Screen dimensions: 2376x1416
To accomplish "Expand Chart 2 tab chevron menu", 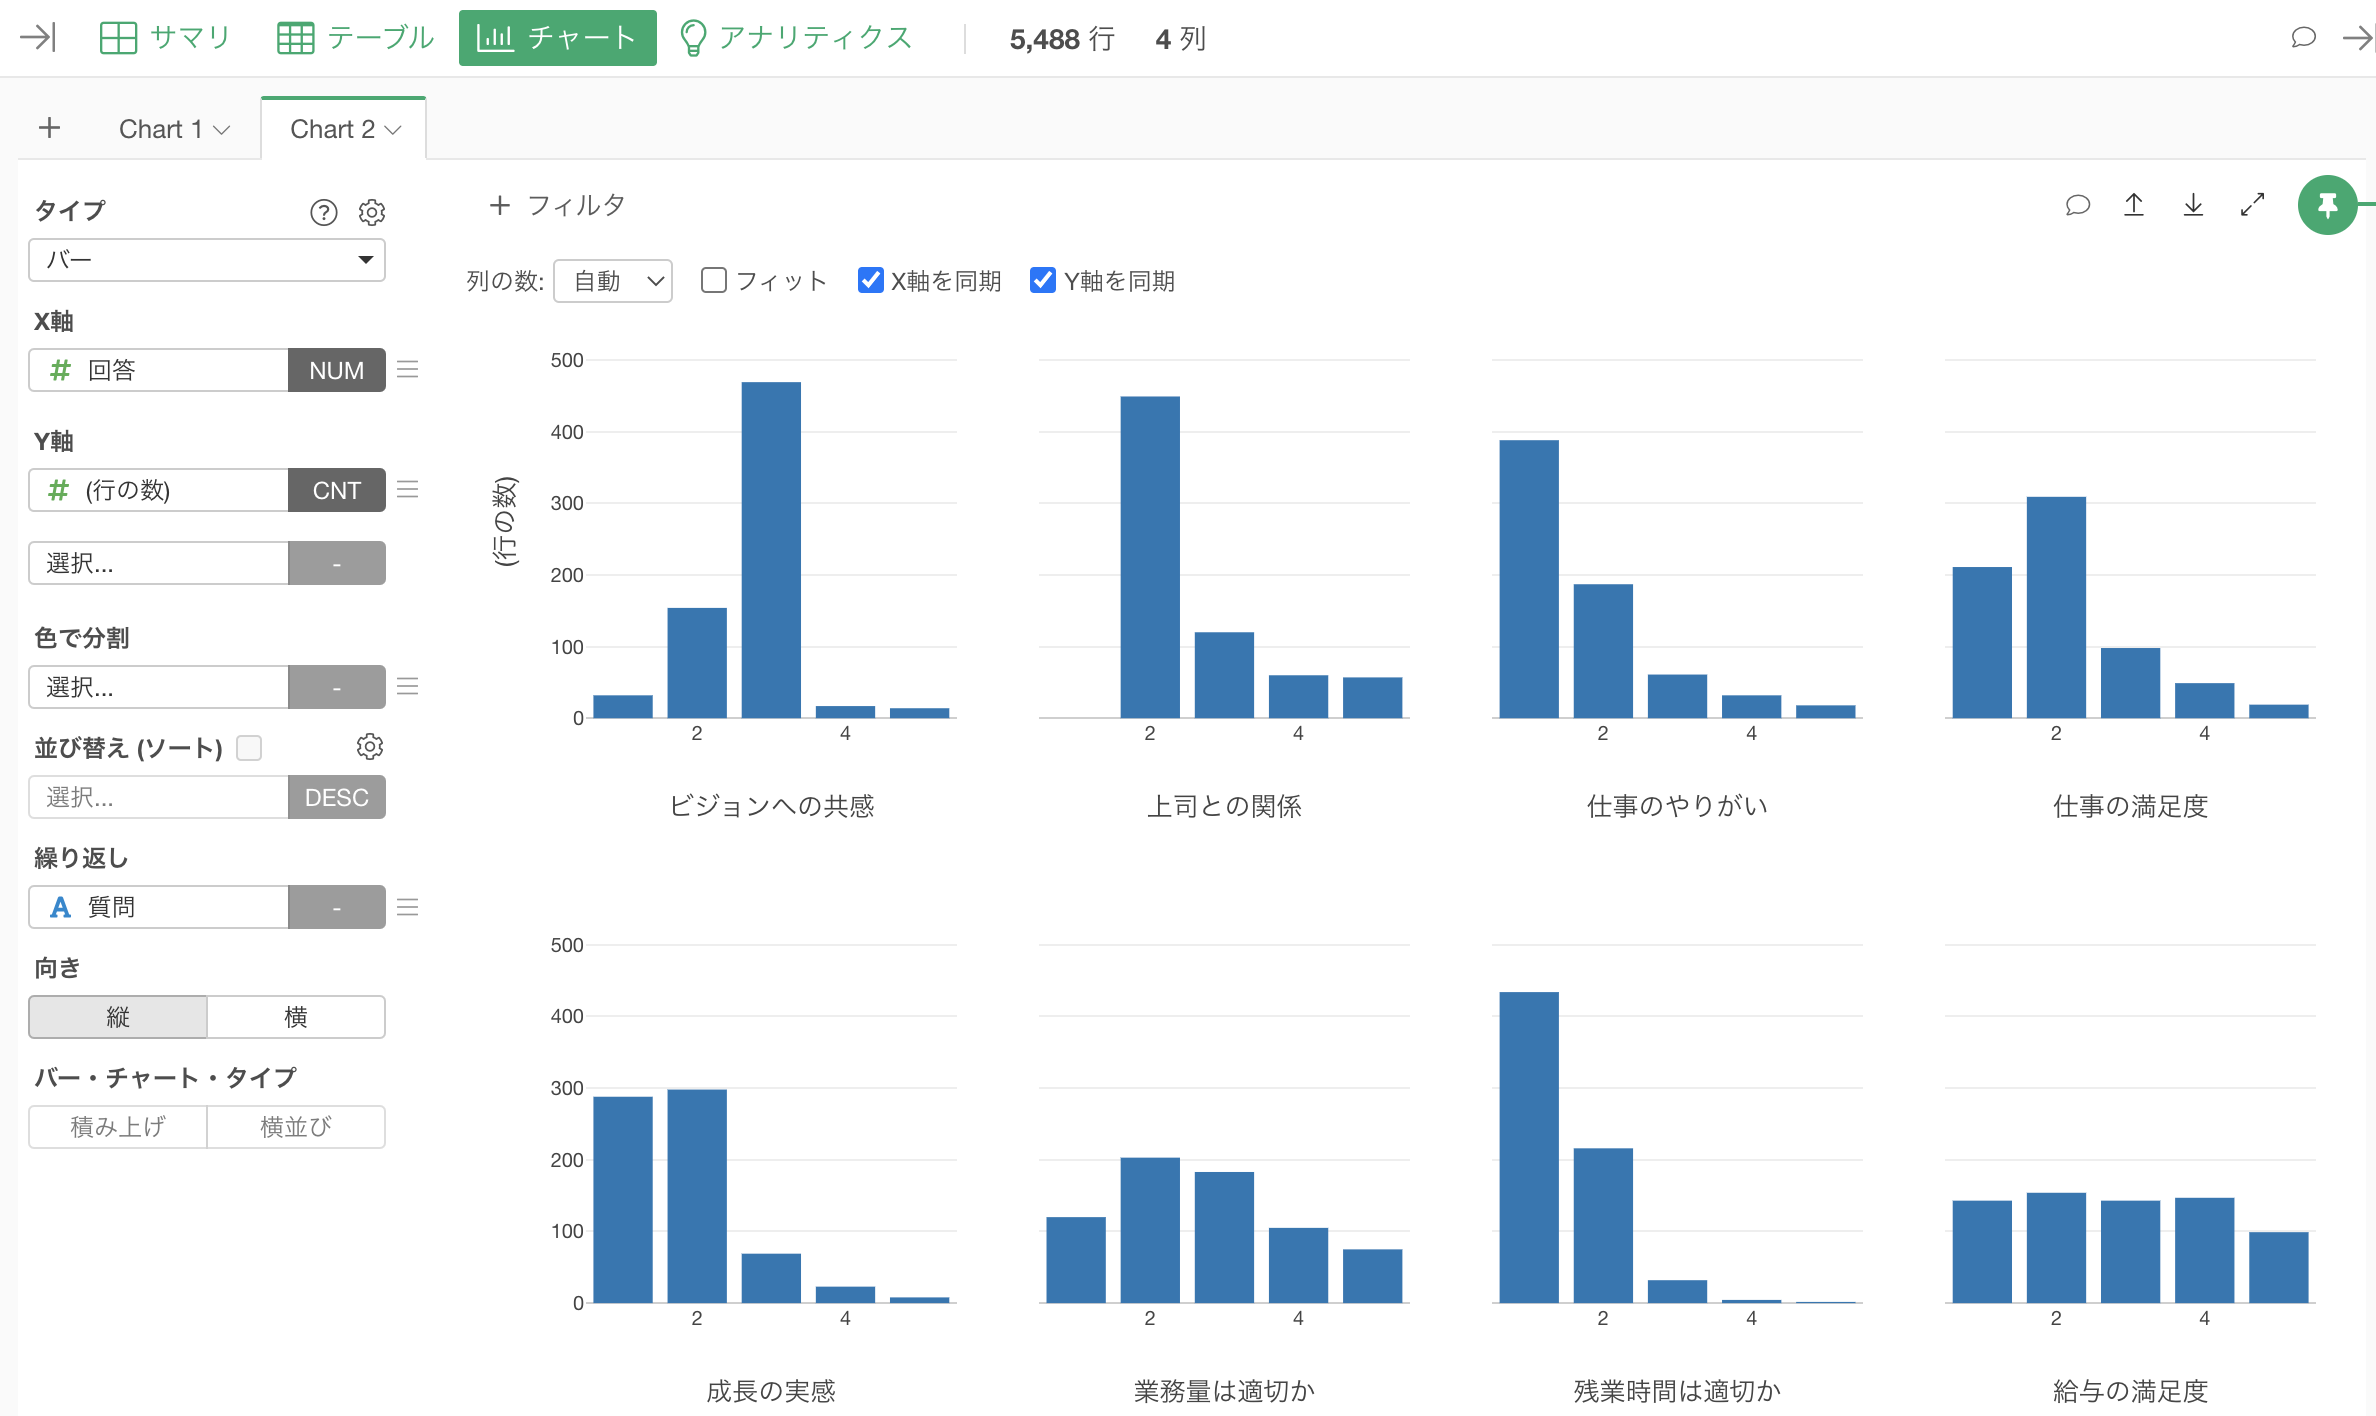I will click(x=393, y=130).
